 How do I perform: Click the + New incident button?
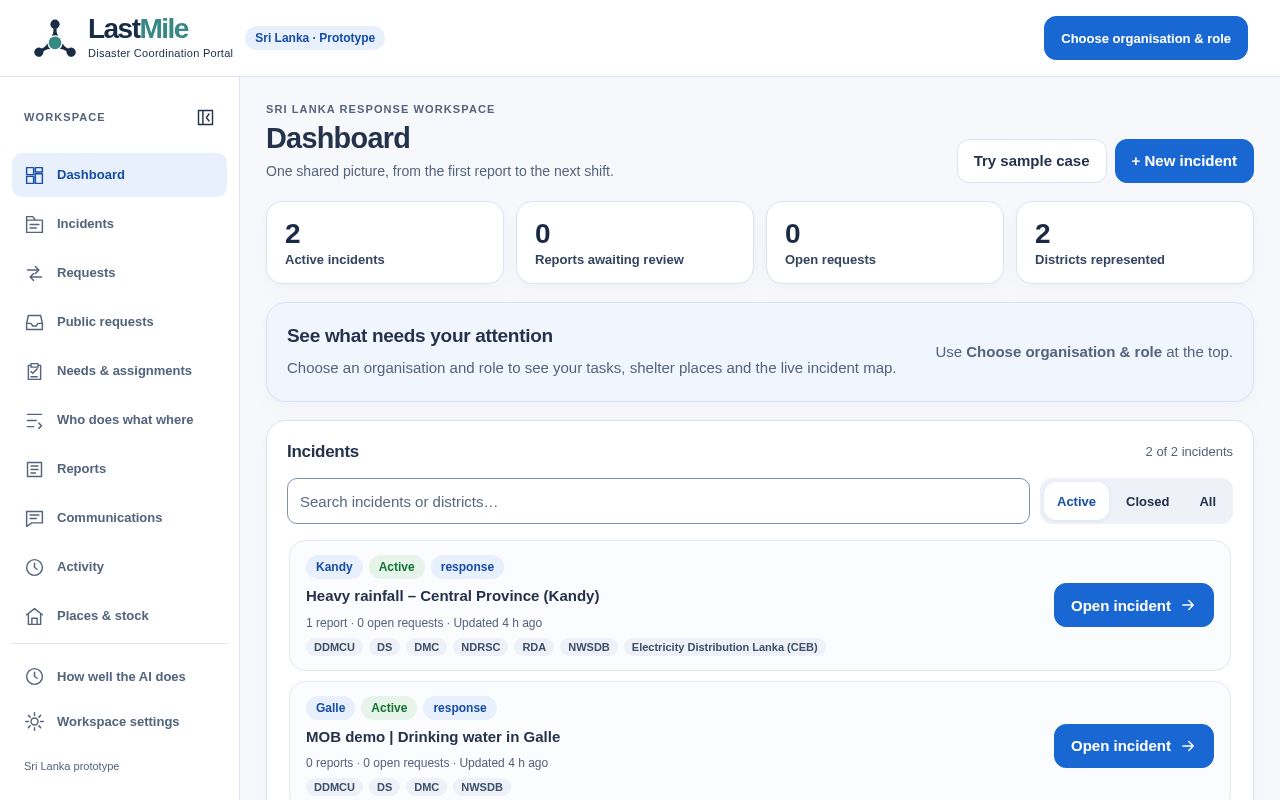point(1184,161)
